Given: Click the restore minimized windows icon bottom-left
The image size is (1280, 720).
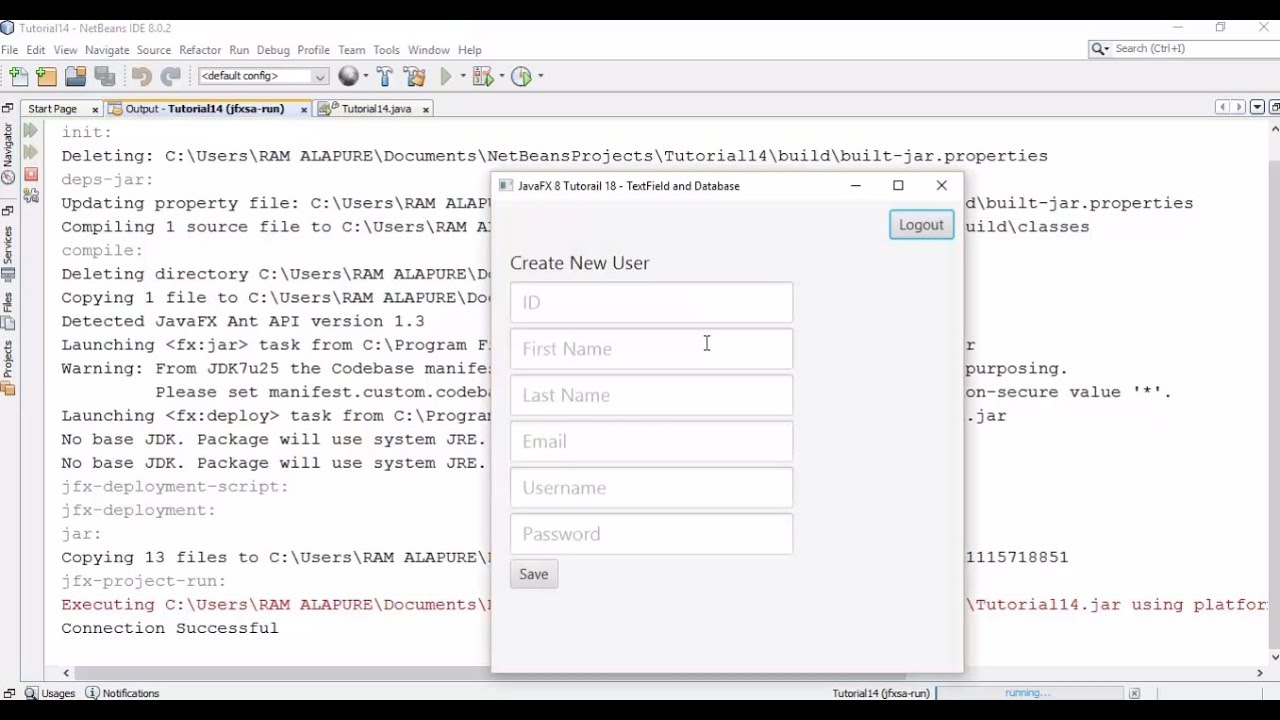Looking at the screenshot, I should pos(9,693).
